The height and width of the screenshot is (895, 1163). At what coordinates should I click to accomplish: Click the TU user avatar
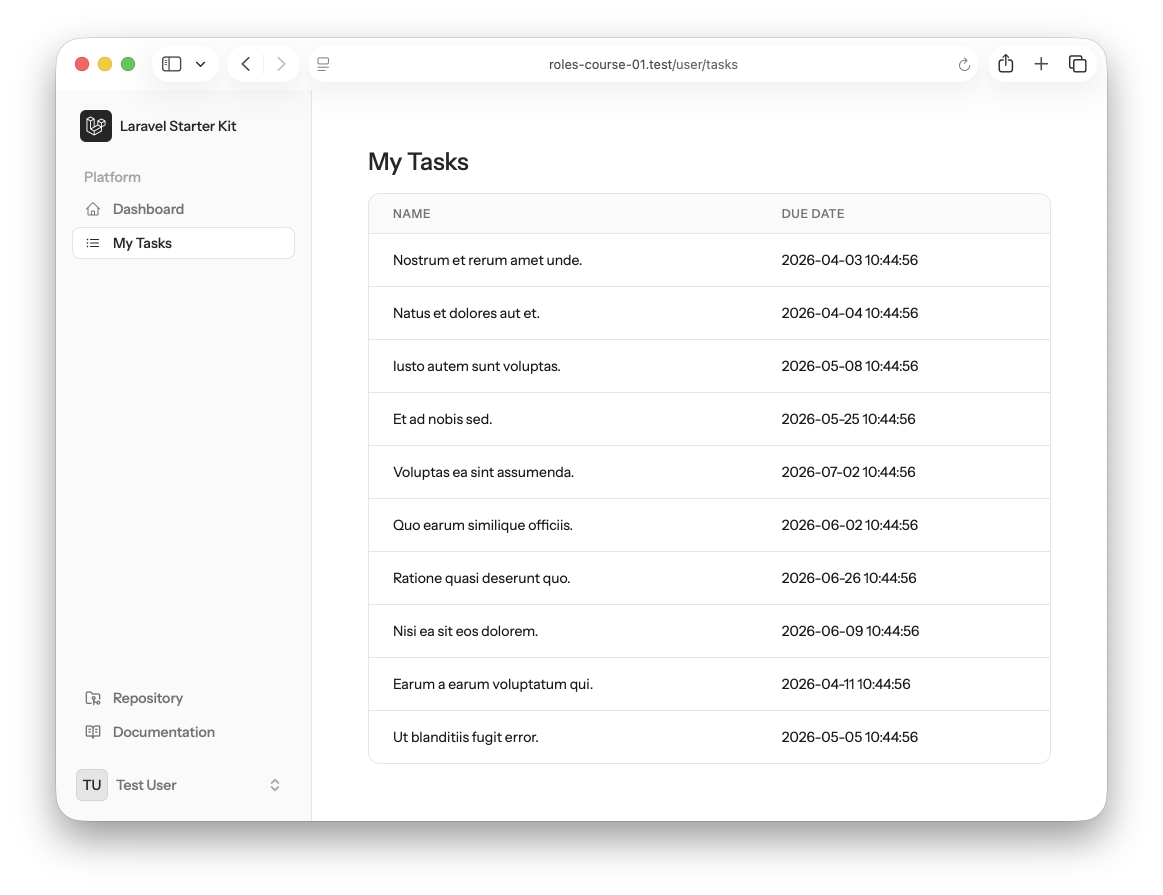tap(92, 785)
